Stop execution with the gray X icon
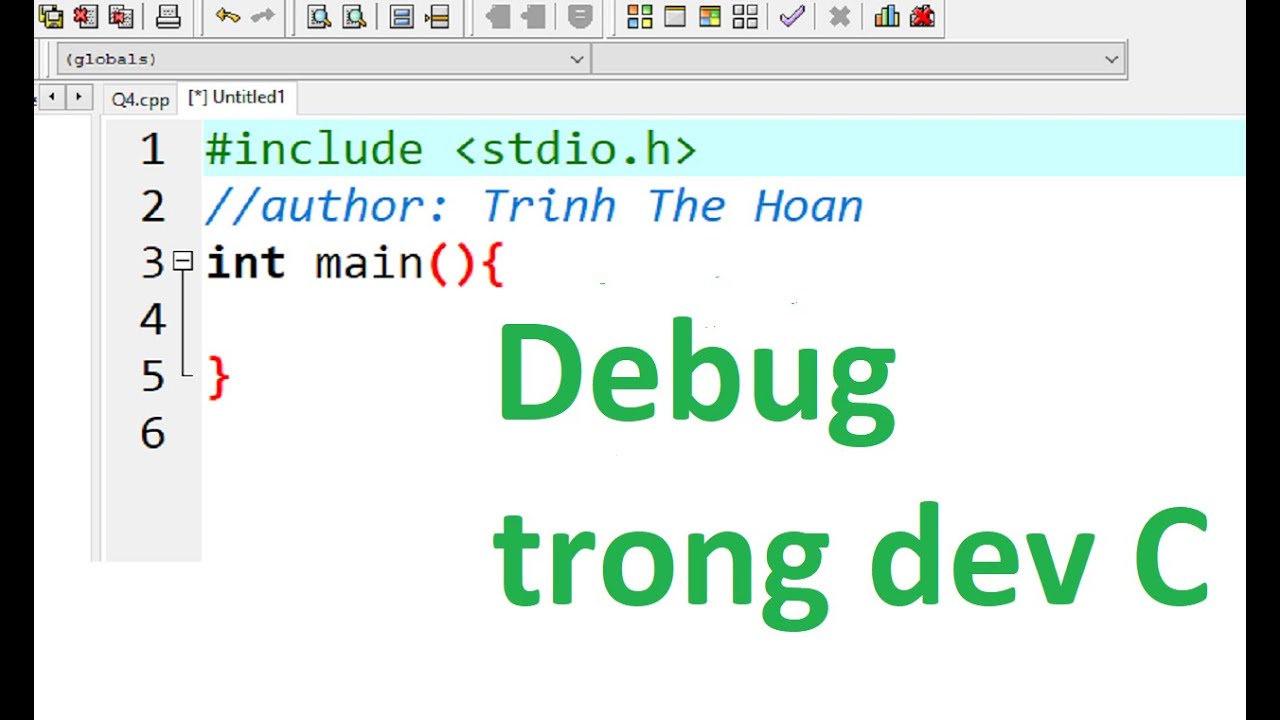 [840, 16]
